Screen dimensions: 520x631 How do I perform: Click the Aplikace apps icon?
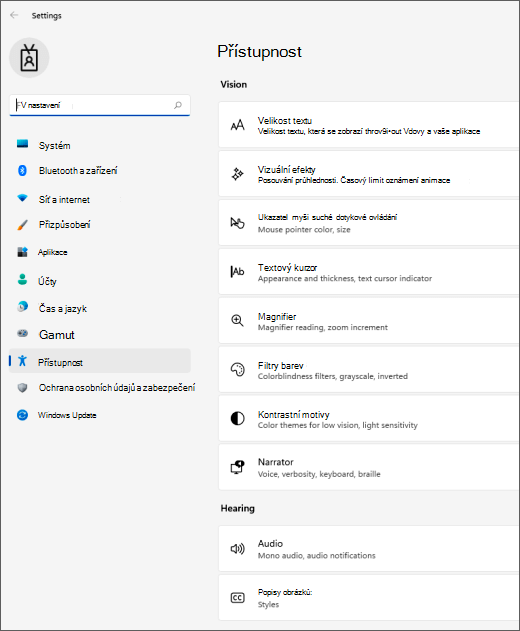tap(23, 252)
